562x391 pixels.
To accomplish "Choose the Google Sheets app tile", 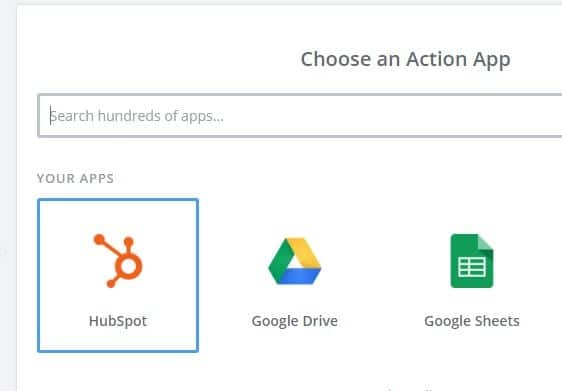I will click(x=472, y=275).
